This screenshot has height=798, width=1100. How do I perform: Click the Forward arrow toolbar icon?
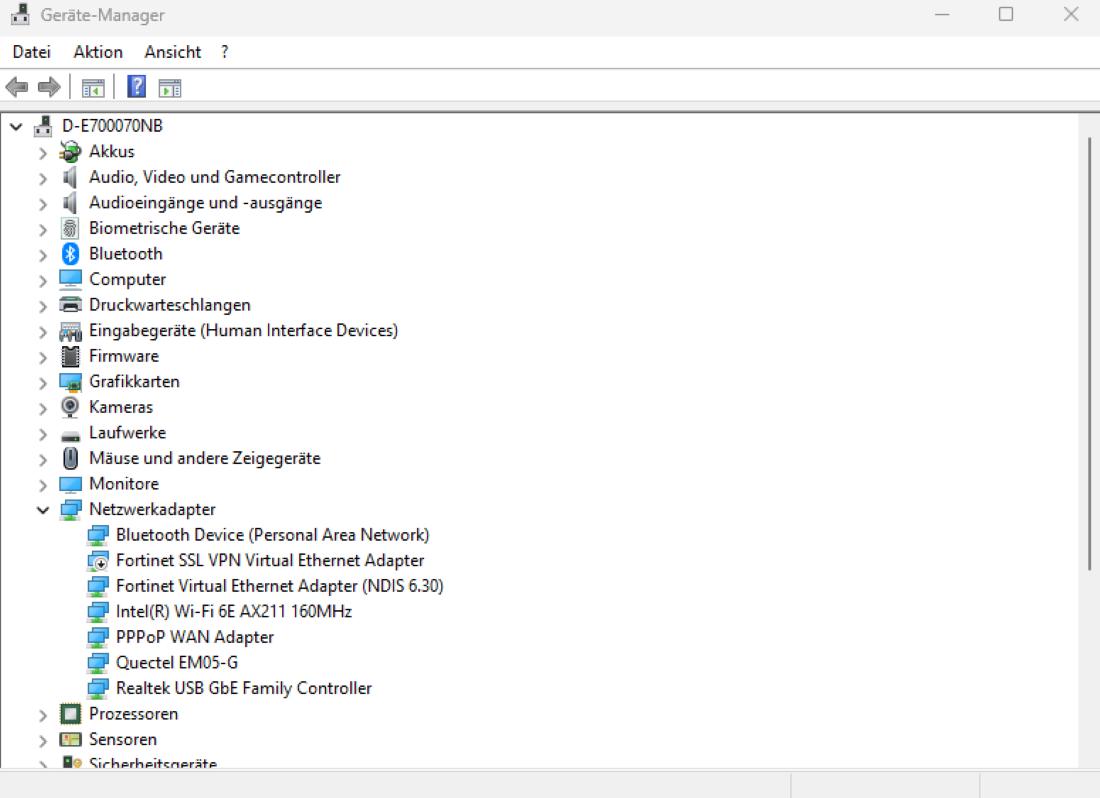pos(49,88)
